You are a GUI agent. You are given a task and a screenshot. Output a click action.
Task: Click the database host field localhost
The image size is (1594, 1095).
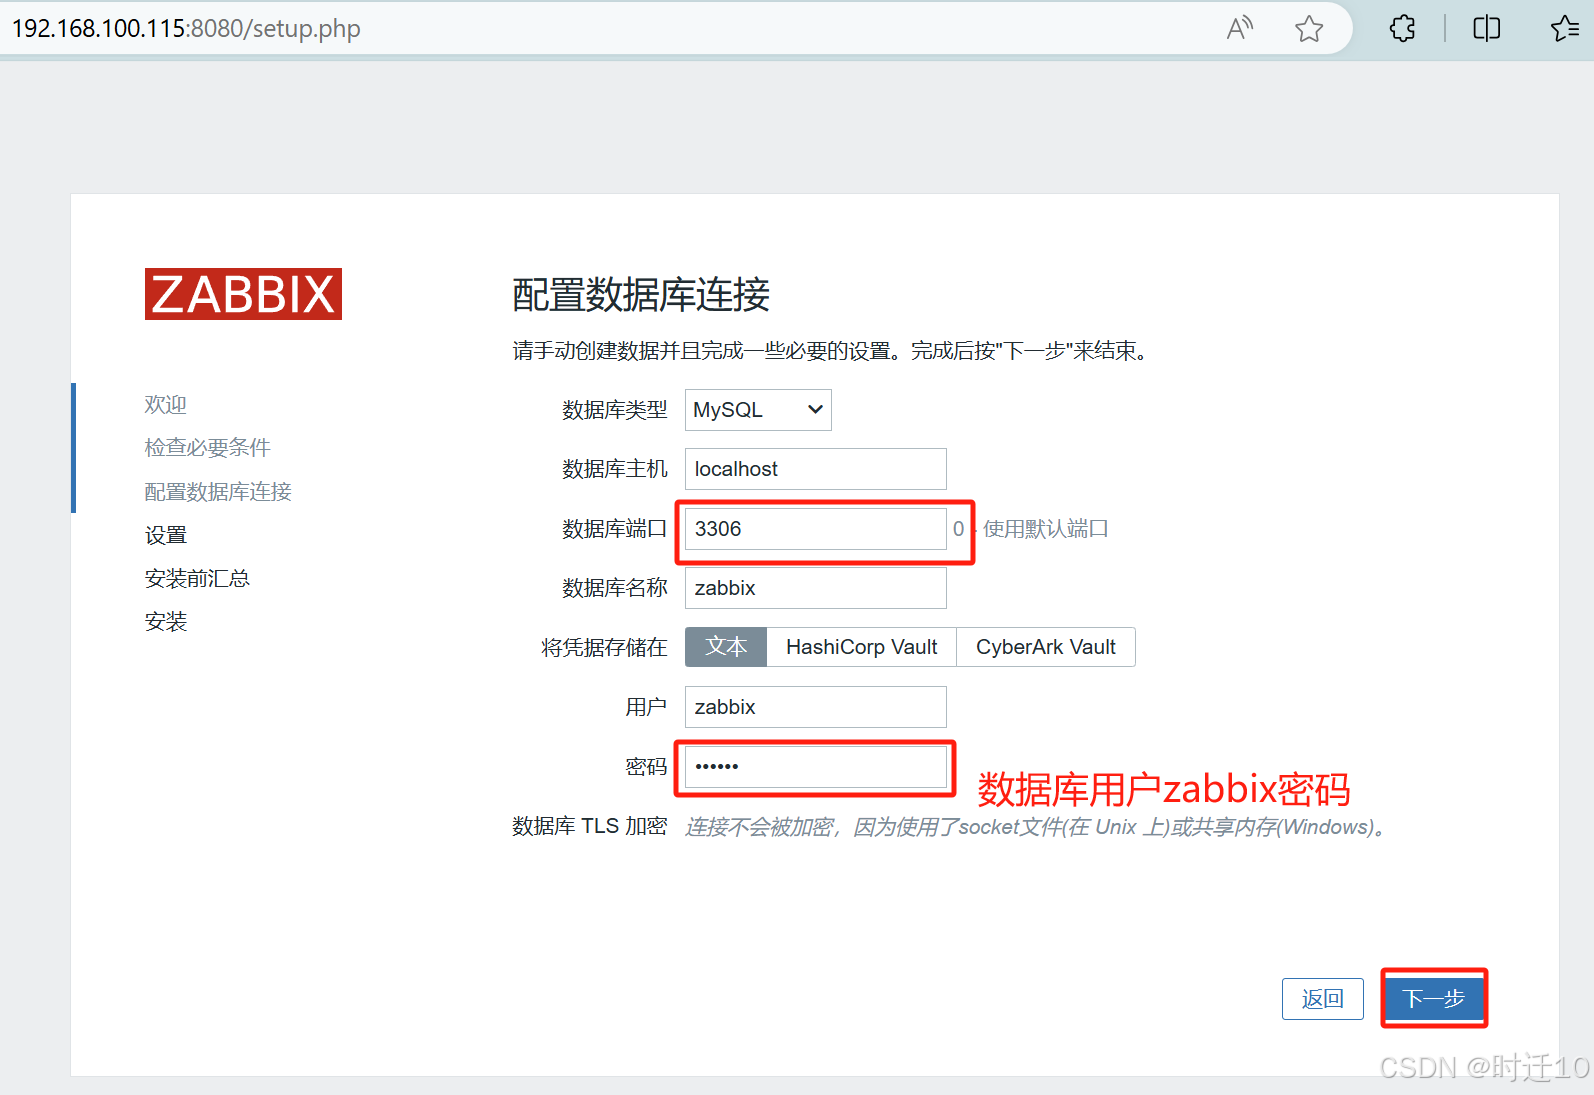(x=815, y=469)
